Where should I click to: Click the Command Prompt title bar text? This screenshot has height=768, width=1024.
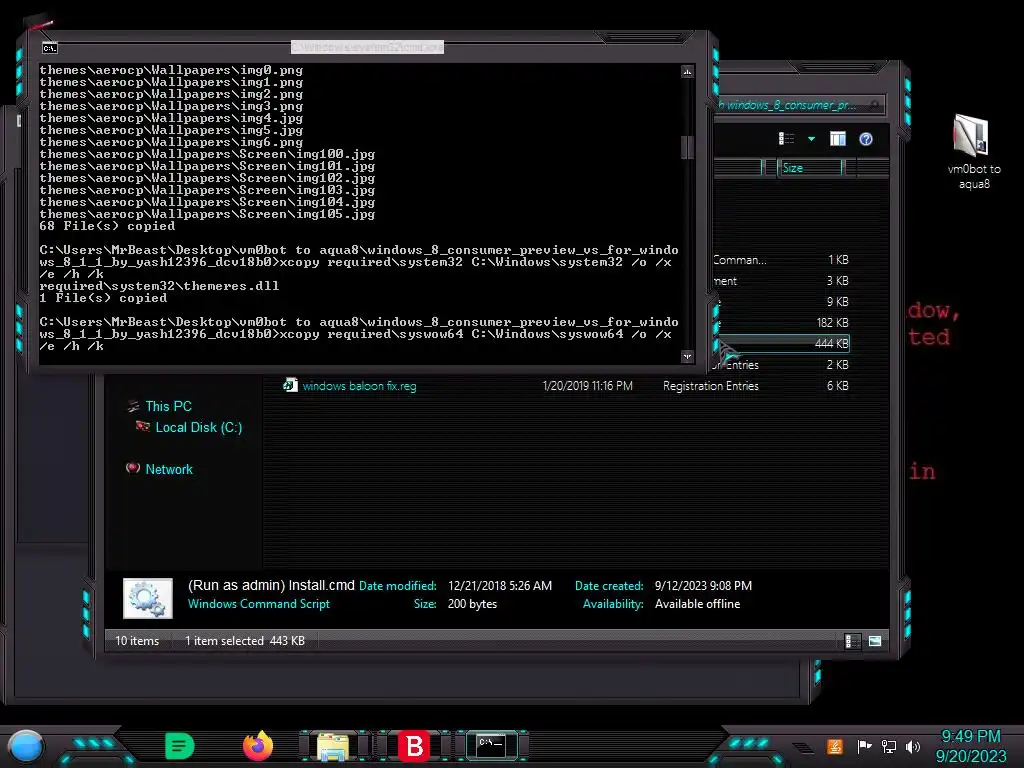(x=367, y=47)
